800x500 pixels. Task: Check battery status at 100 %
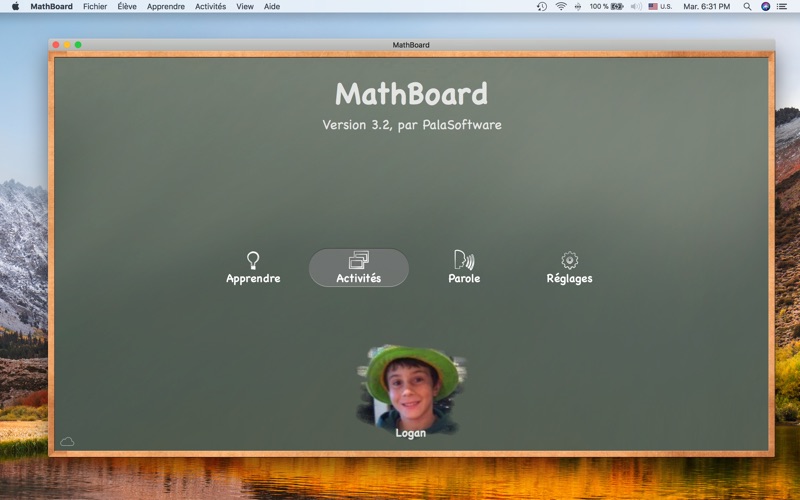(x=607, y=7)
